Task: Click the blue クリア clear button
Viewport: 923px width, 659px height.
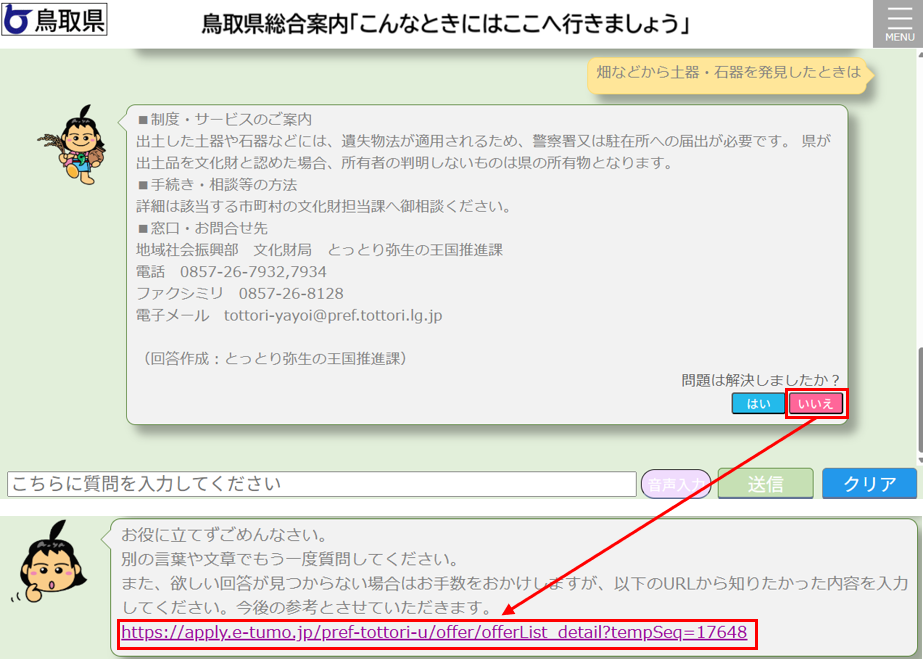Action: pyautogui.click(x=869, y=484)
